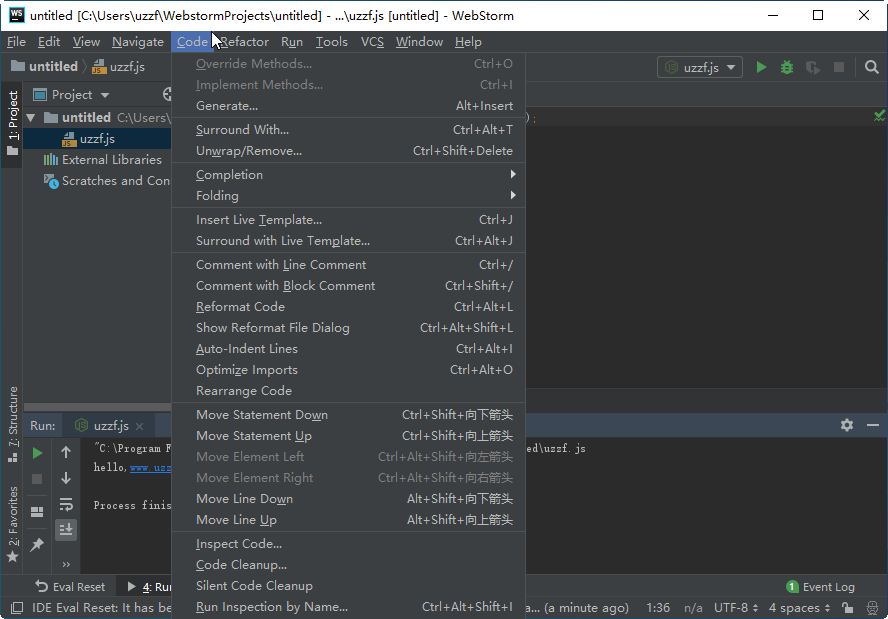Open the Favorites side tab
Screen dimensions: 888x619
(12, 524)
